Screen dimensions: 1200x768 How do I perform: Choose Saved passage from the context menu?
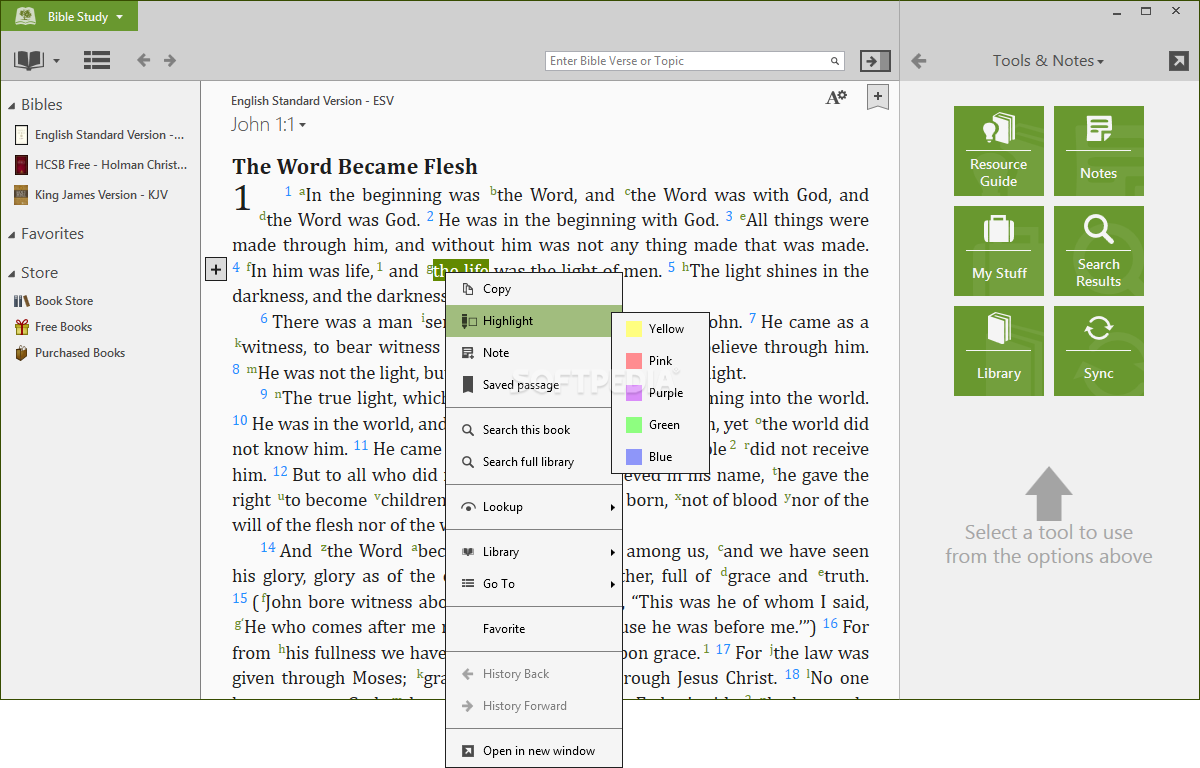[x=534, y=385]
